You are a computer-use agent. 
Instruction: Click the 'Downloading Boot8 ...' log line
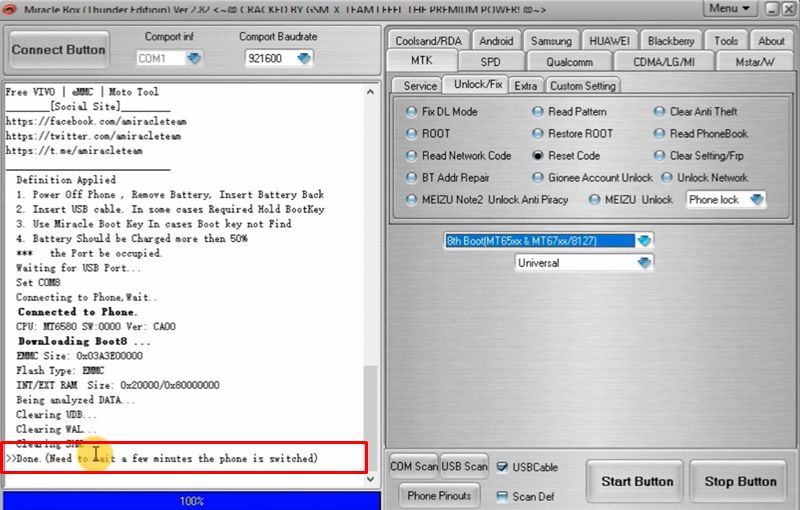click(x=84, y=341)
